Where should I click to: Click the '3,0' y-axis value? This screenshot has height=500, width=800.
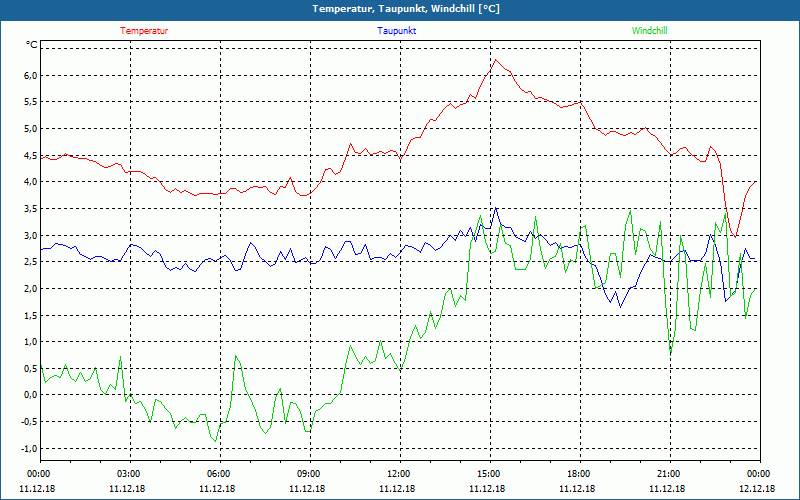(x=31, y=235)
